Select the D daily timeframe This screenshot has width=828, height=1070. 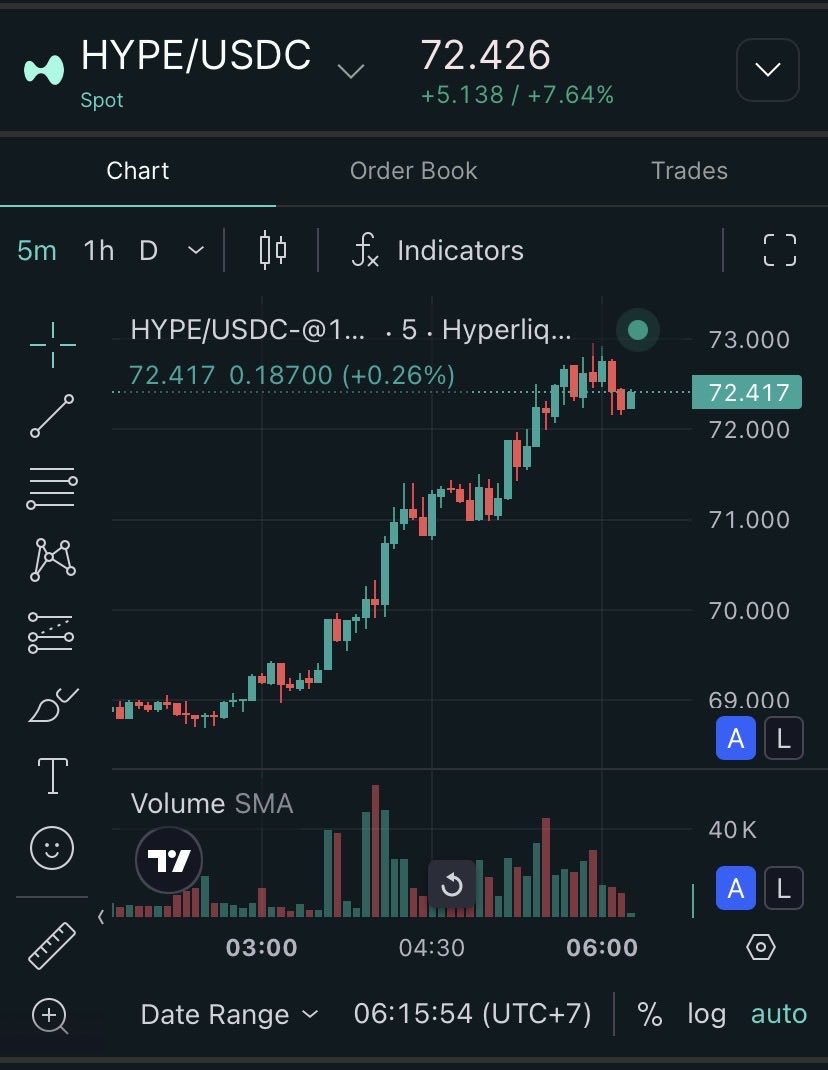(x=149, y=250)
